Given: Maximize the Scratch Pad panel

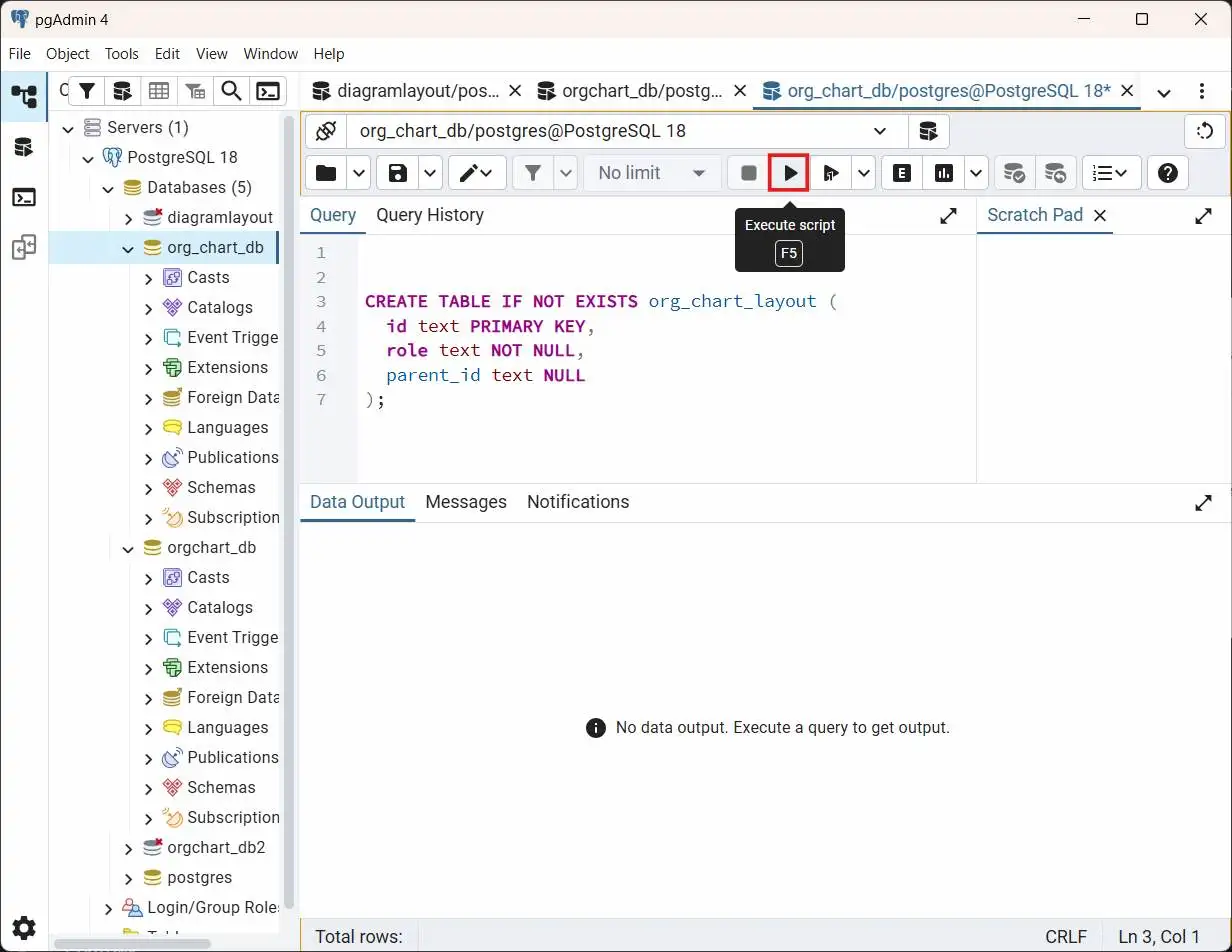Looking at the screenshot, I should (1203, 215).
